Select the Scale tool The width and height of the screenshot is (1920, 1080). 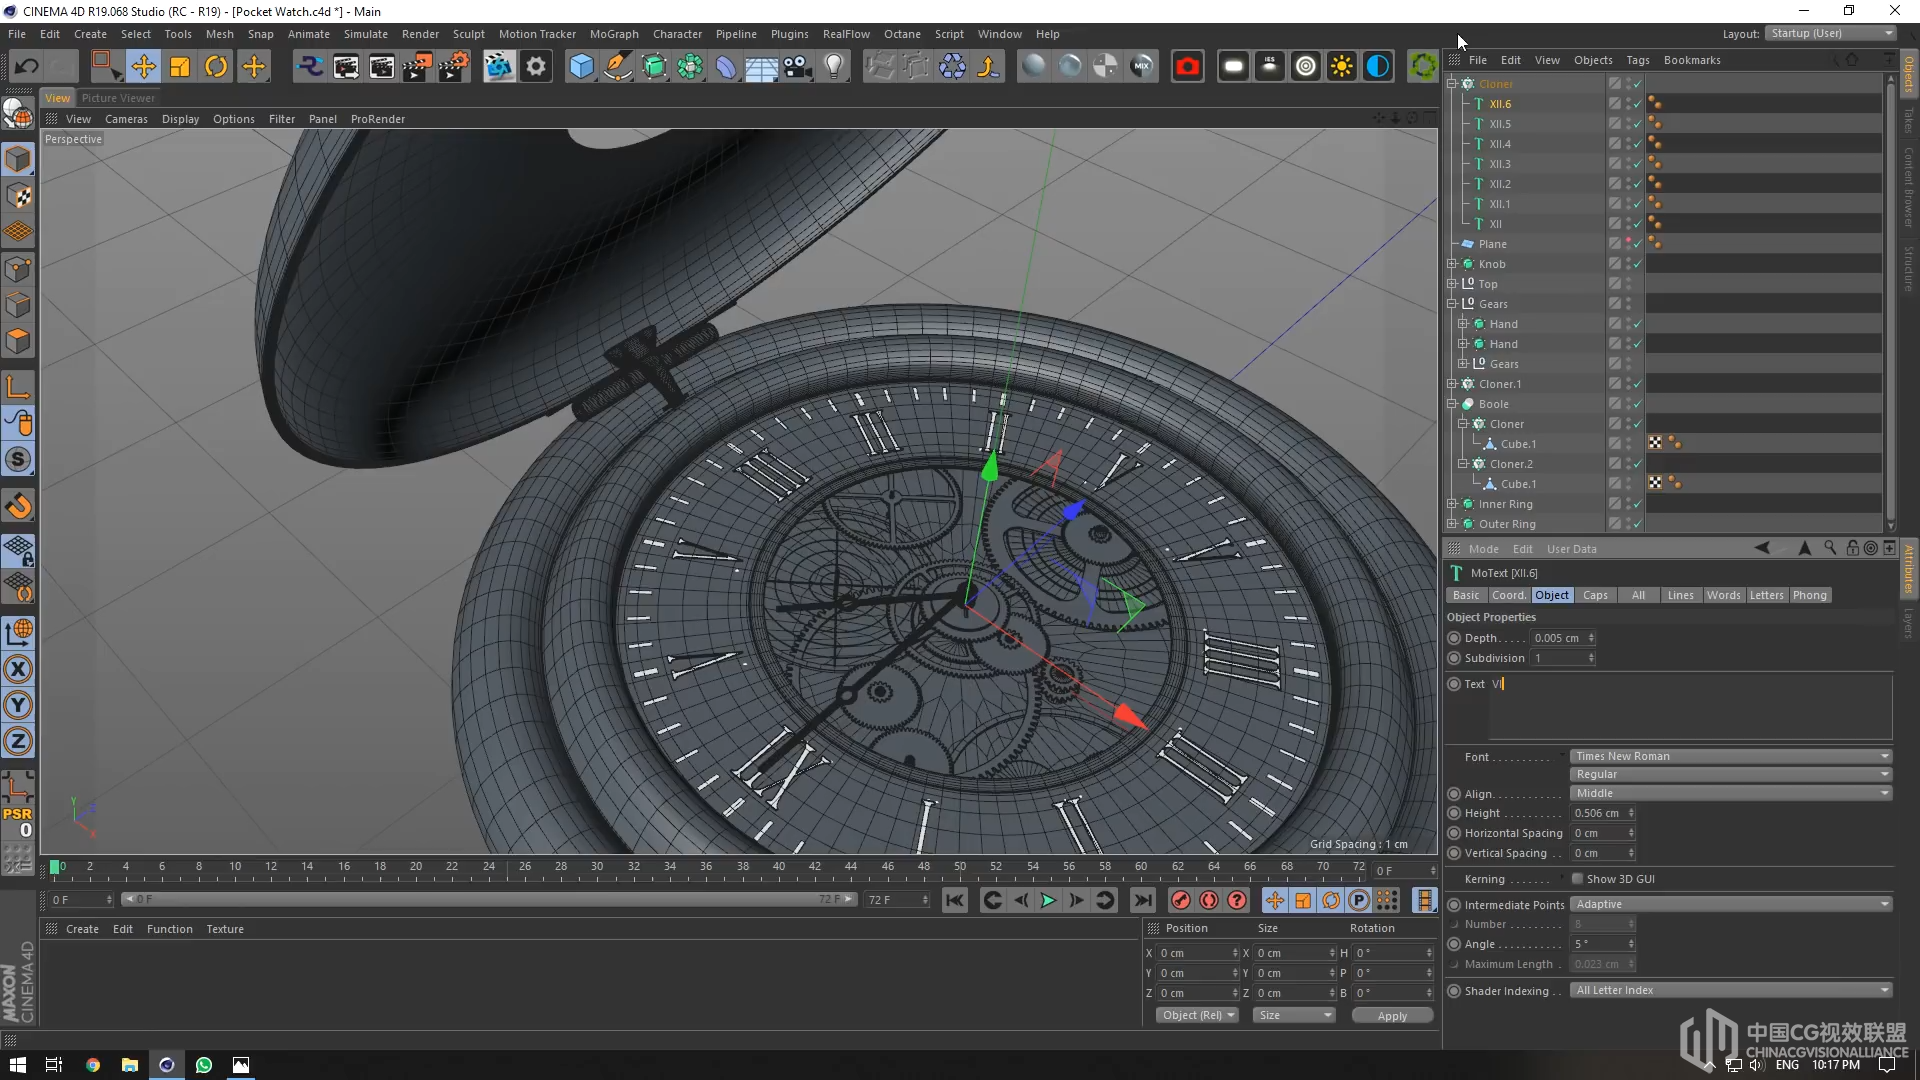180,67
